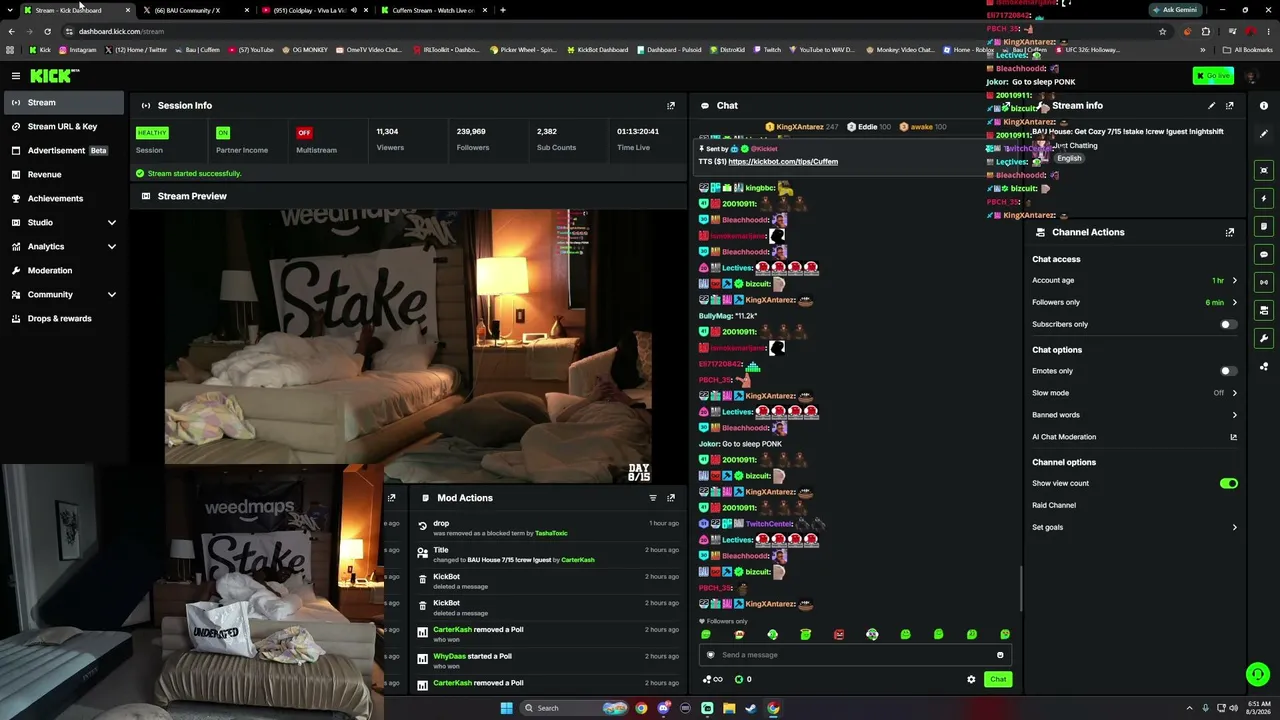Click the chat bubble icon in right rail

click(x=1264, y=254)
